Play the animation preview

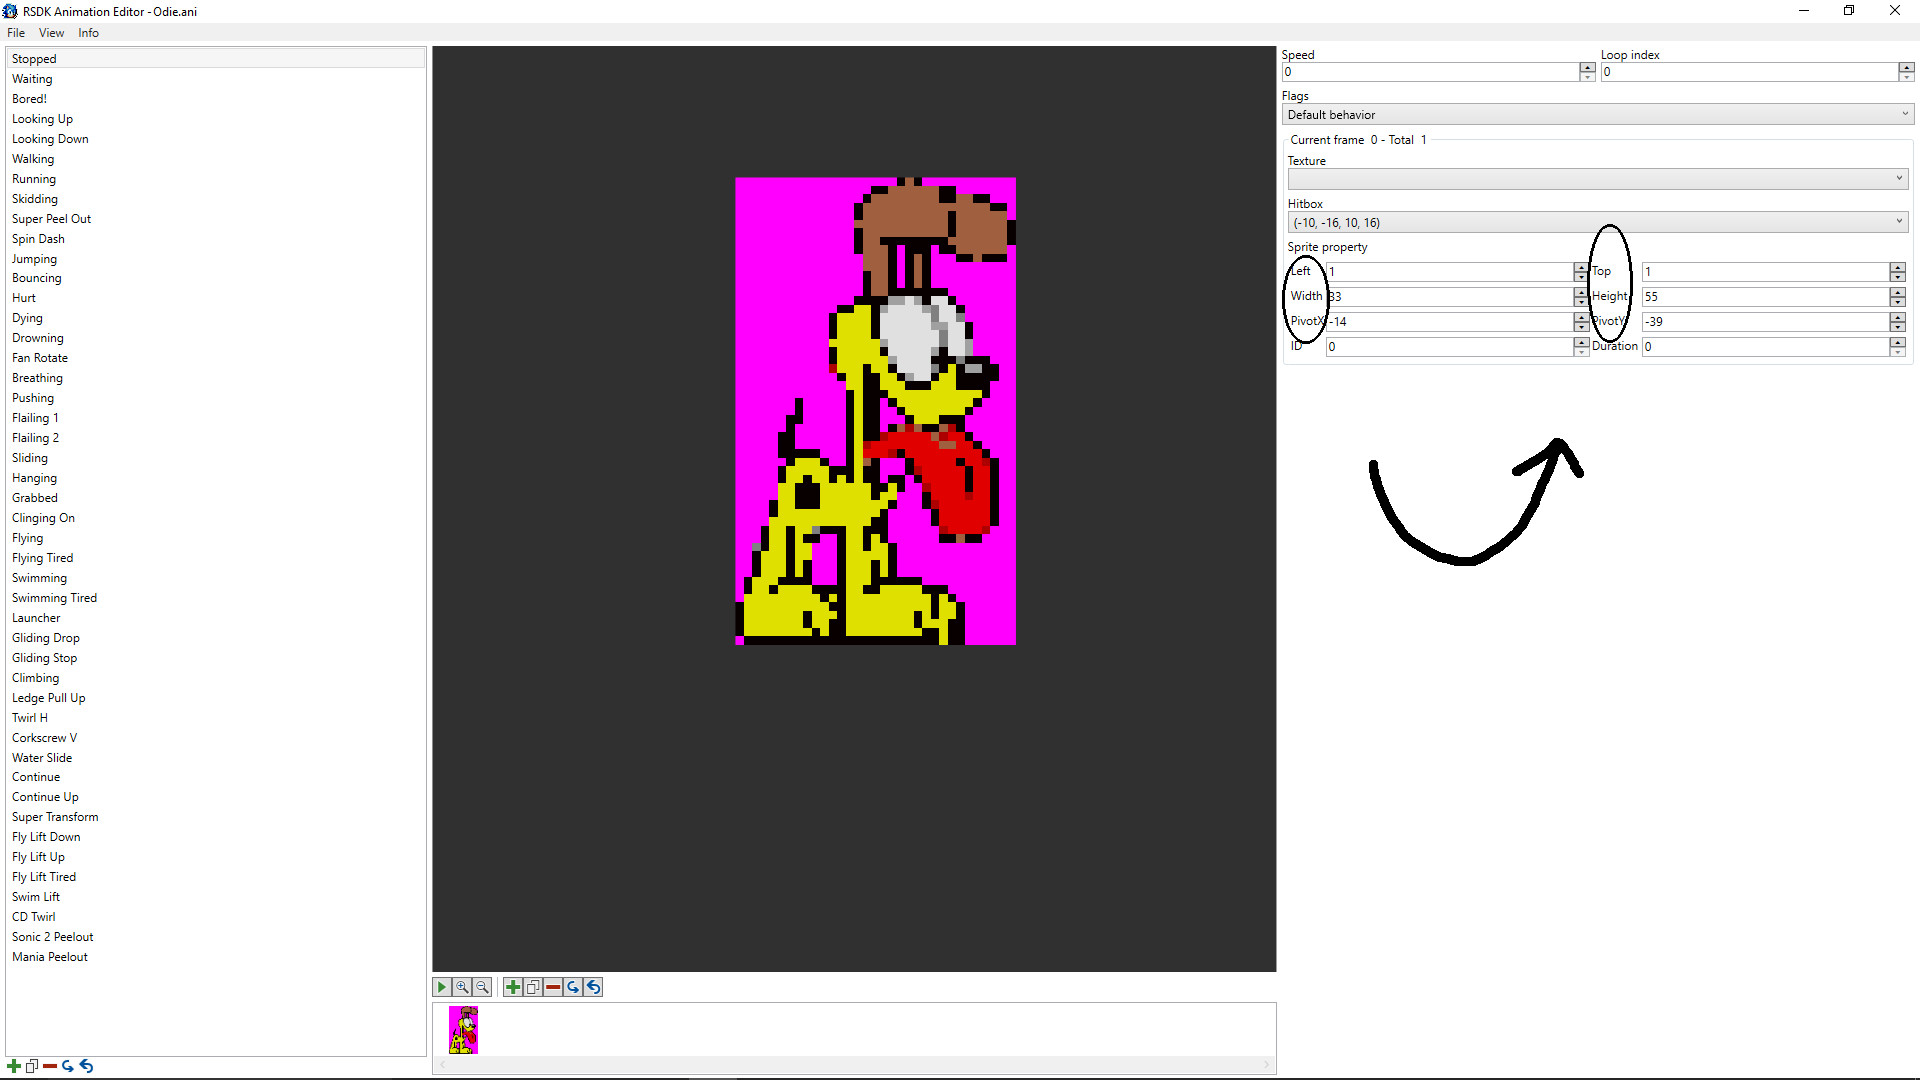point(441,987)
